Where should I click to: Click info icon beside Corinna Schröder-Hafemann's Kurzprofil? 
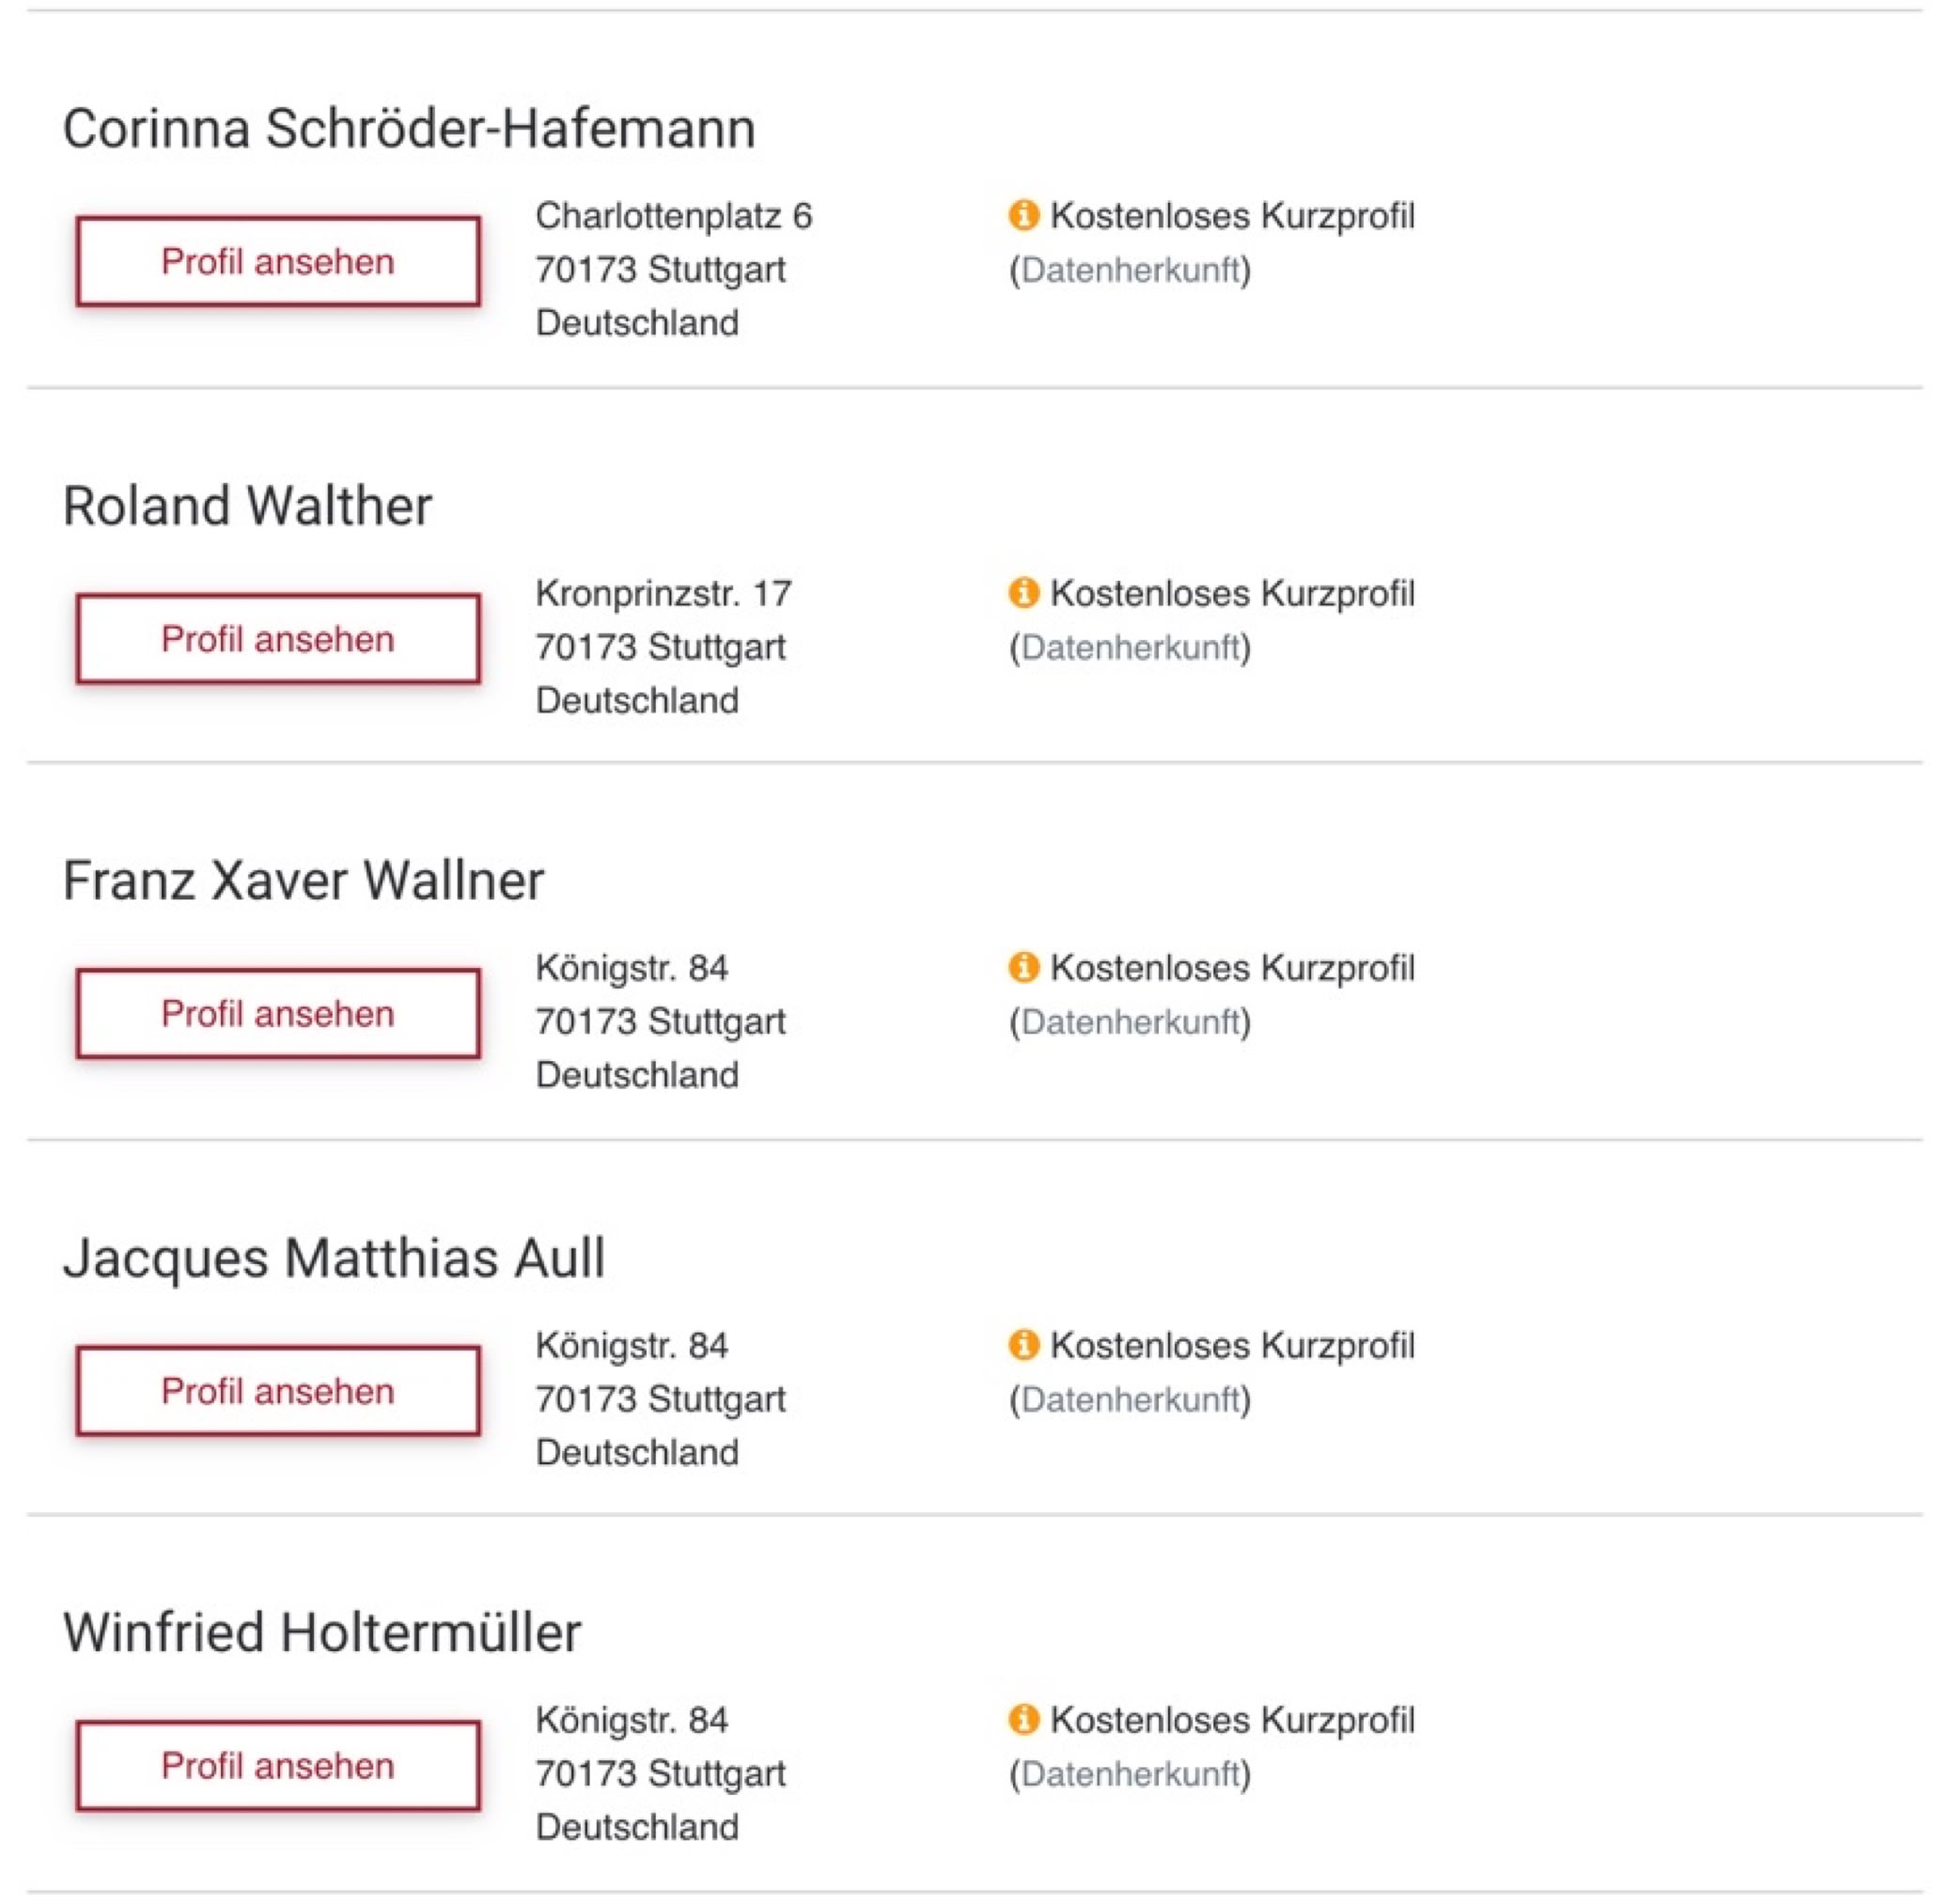[x=1023, y=215]
